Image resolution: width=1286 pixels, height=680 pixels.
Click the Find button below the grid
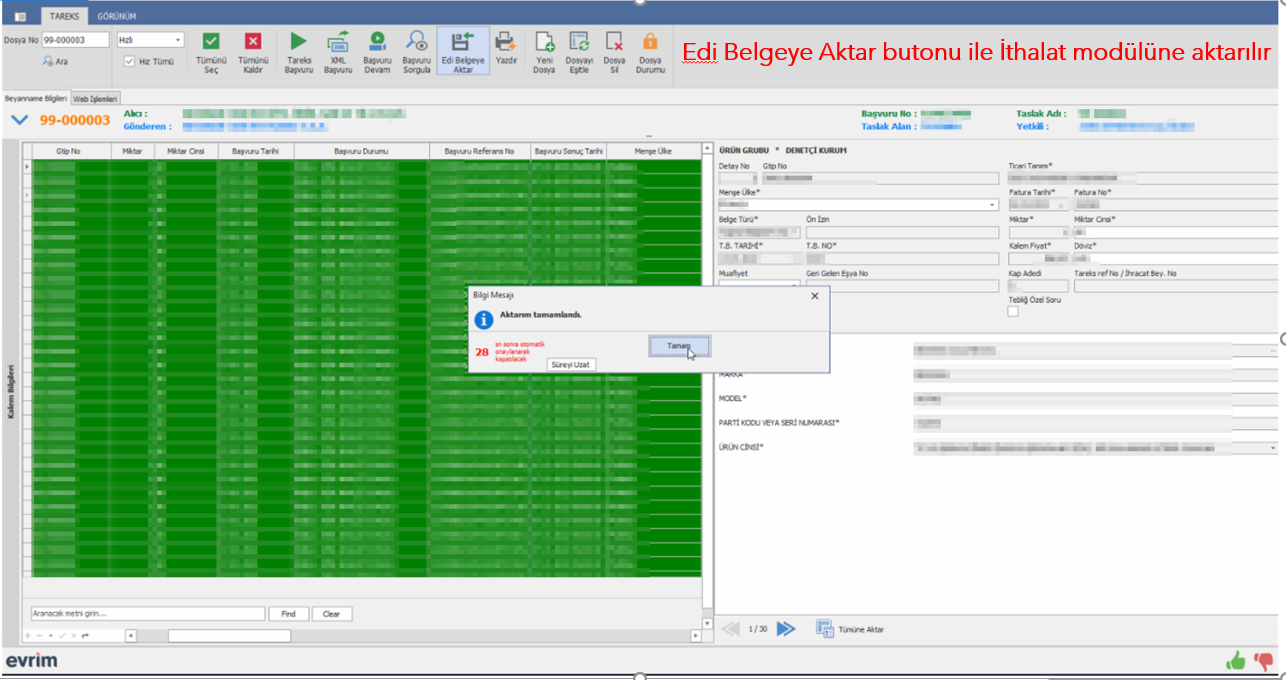coord(288,614)
